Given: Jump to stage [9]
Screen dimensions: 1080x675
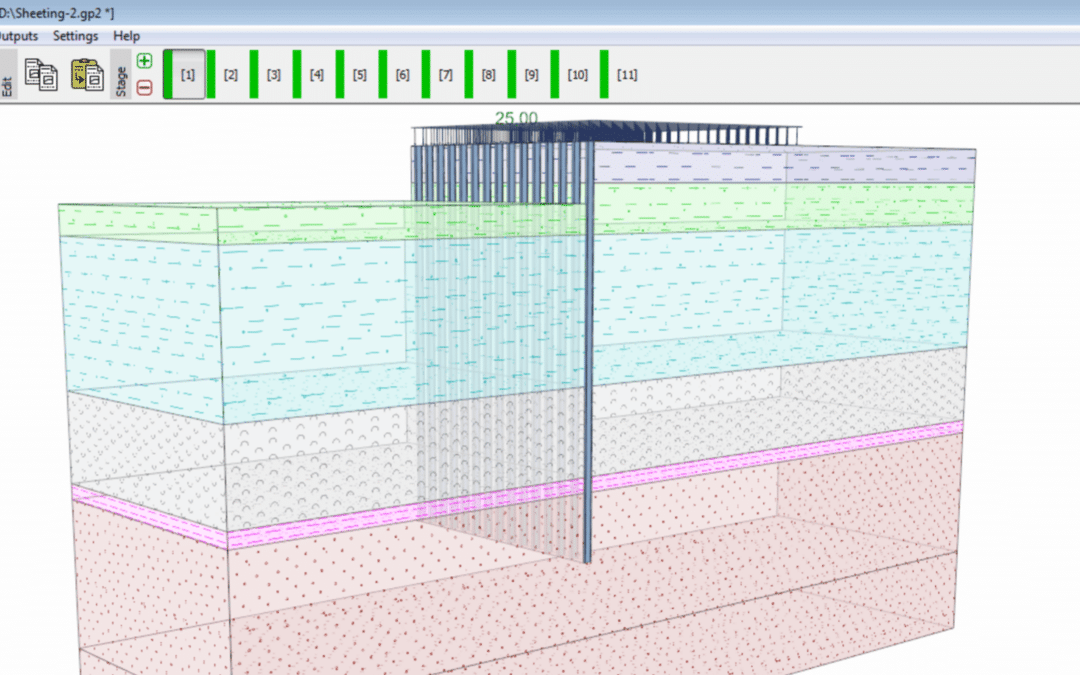Looking at the screenshot, I should click(531, 75).
